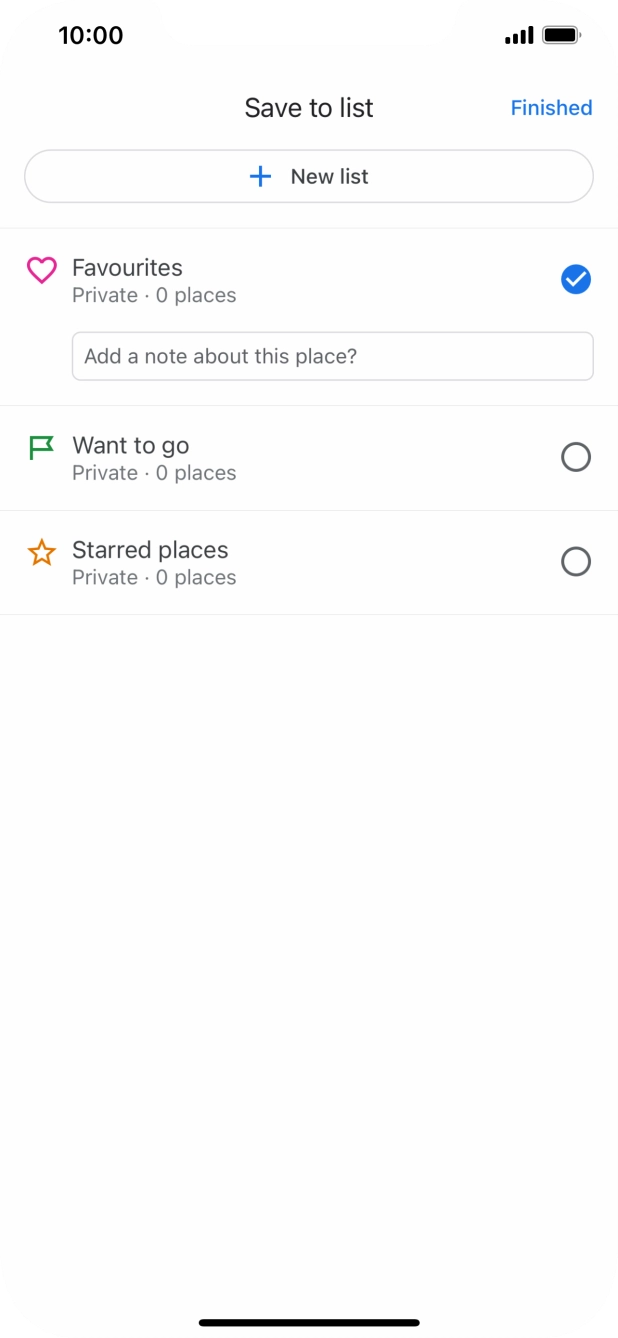Focus the Add a note field

[x=332, y=356]
